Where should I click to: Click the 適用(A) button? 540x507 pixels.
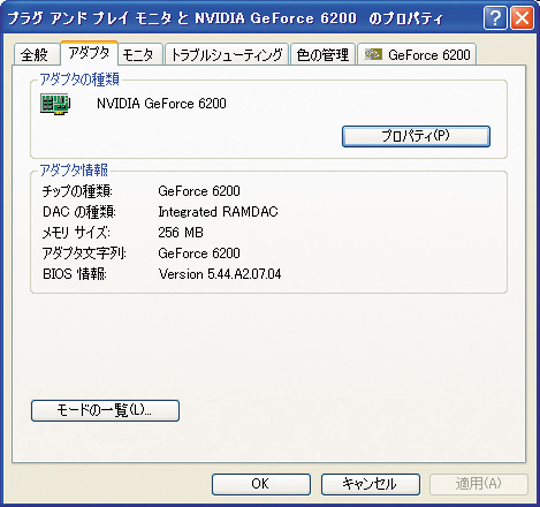479,484
